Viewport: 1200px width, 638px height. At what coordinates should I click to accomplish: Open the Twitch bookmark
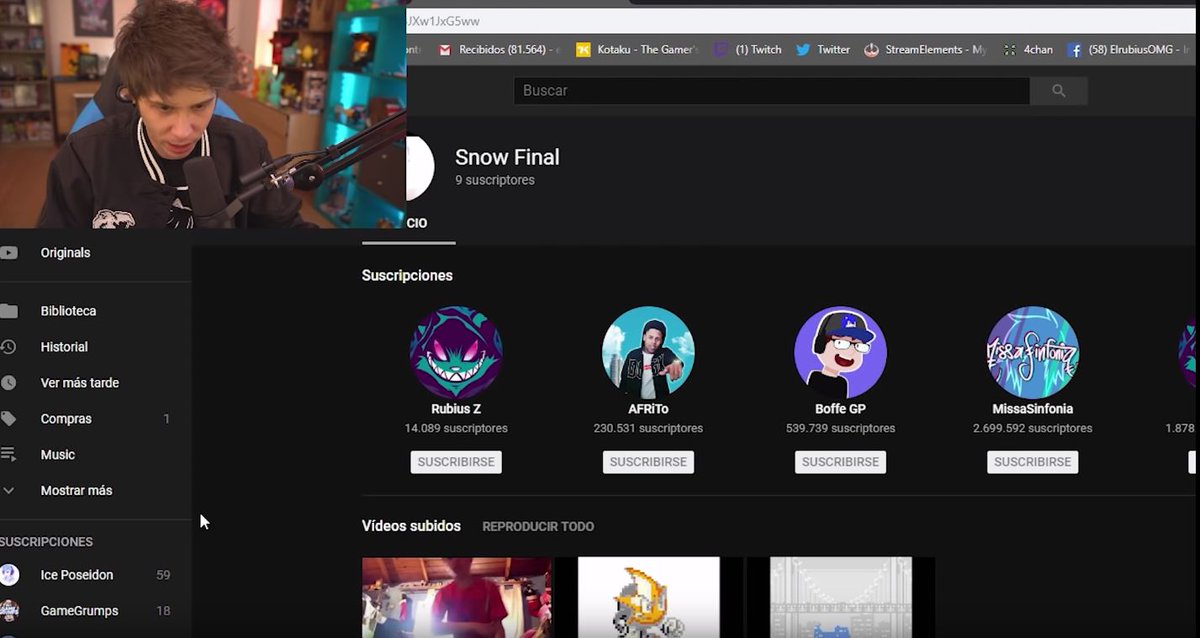click(x=748, y=49)
